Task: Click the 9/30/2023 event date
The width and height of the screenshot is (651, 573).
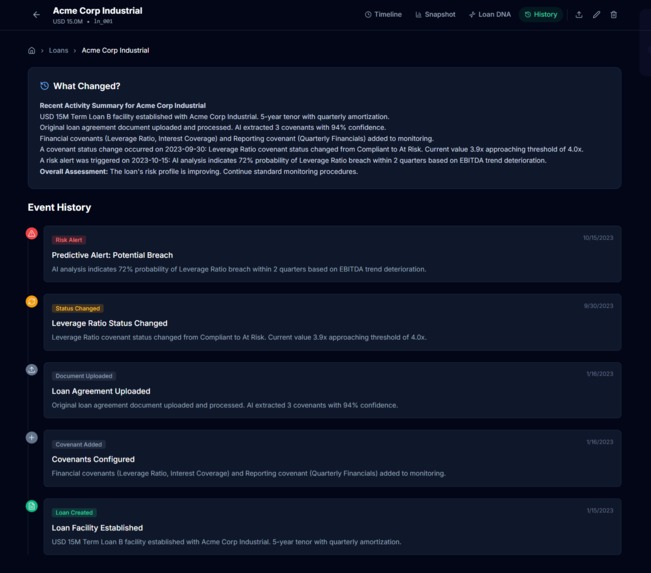Action: 598,306
